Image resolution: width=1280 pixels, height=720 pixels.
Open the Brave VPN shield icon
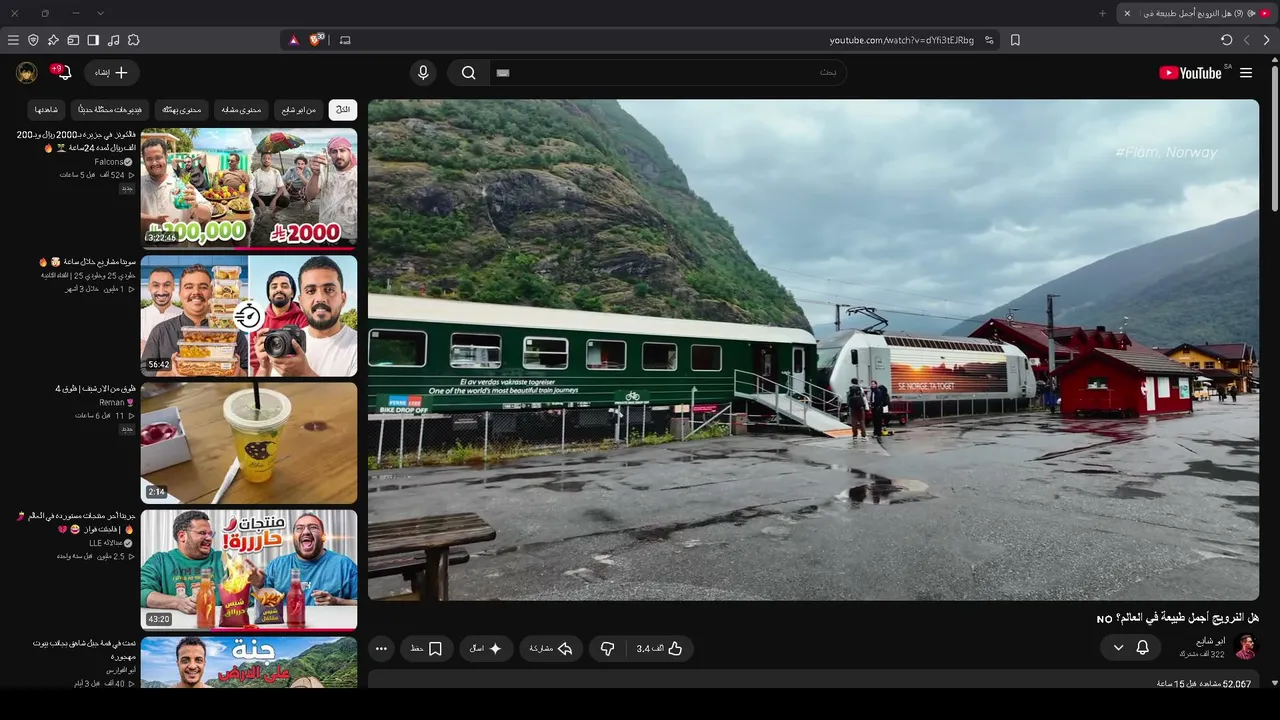coord(33,40)
